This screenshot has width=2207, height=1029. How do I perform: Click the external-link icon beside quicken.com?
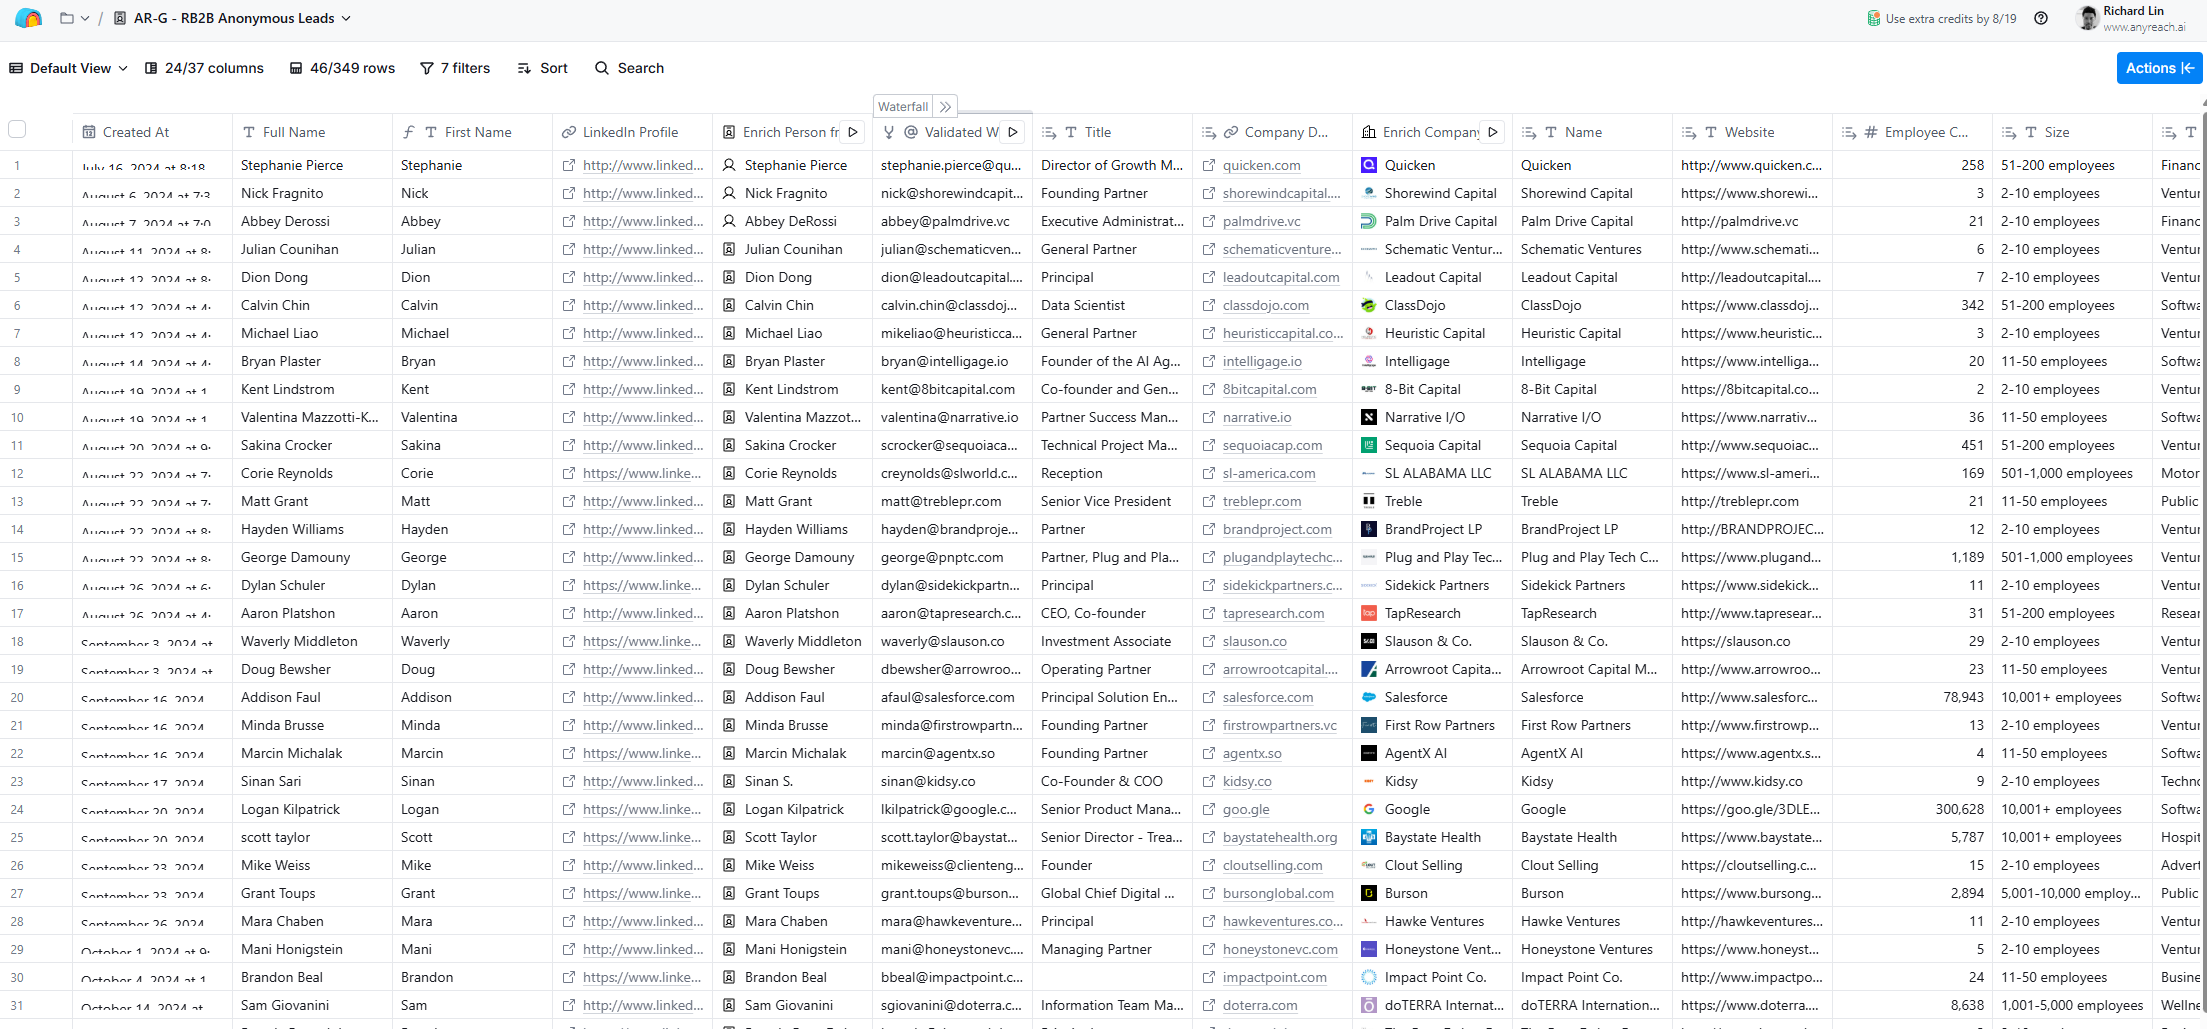click(x=1209, y=165)
